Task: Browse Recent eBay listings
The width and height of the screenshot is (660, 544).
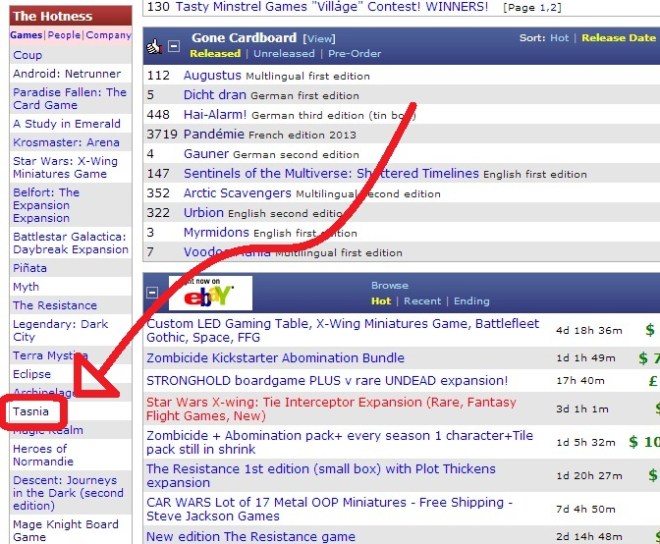Action: [x=422, y=300]
